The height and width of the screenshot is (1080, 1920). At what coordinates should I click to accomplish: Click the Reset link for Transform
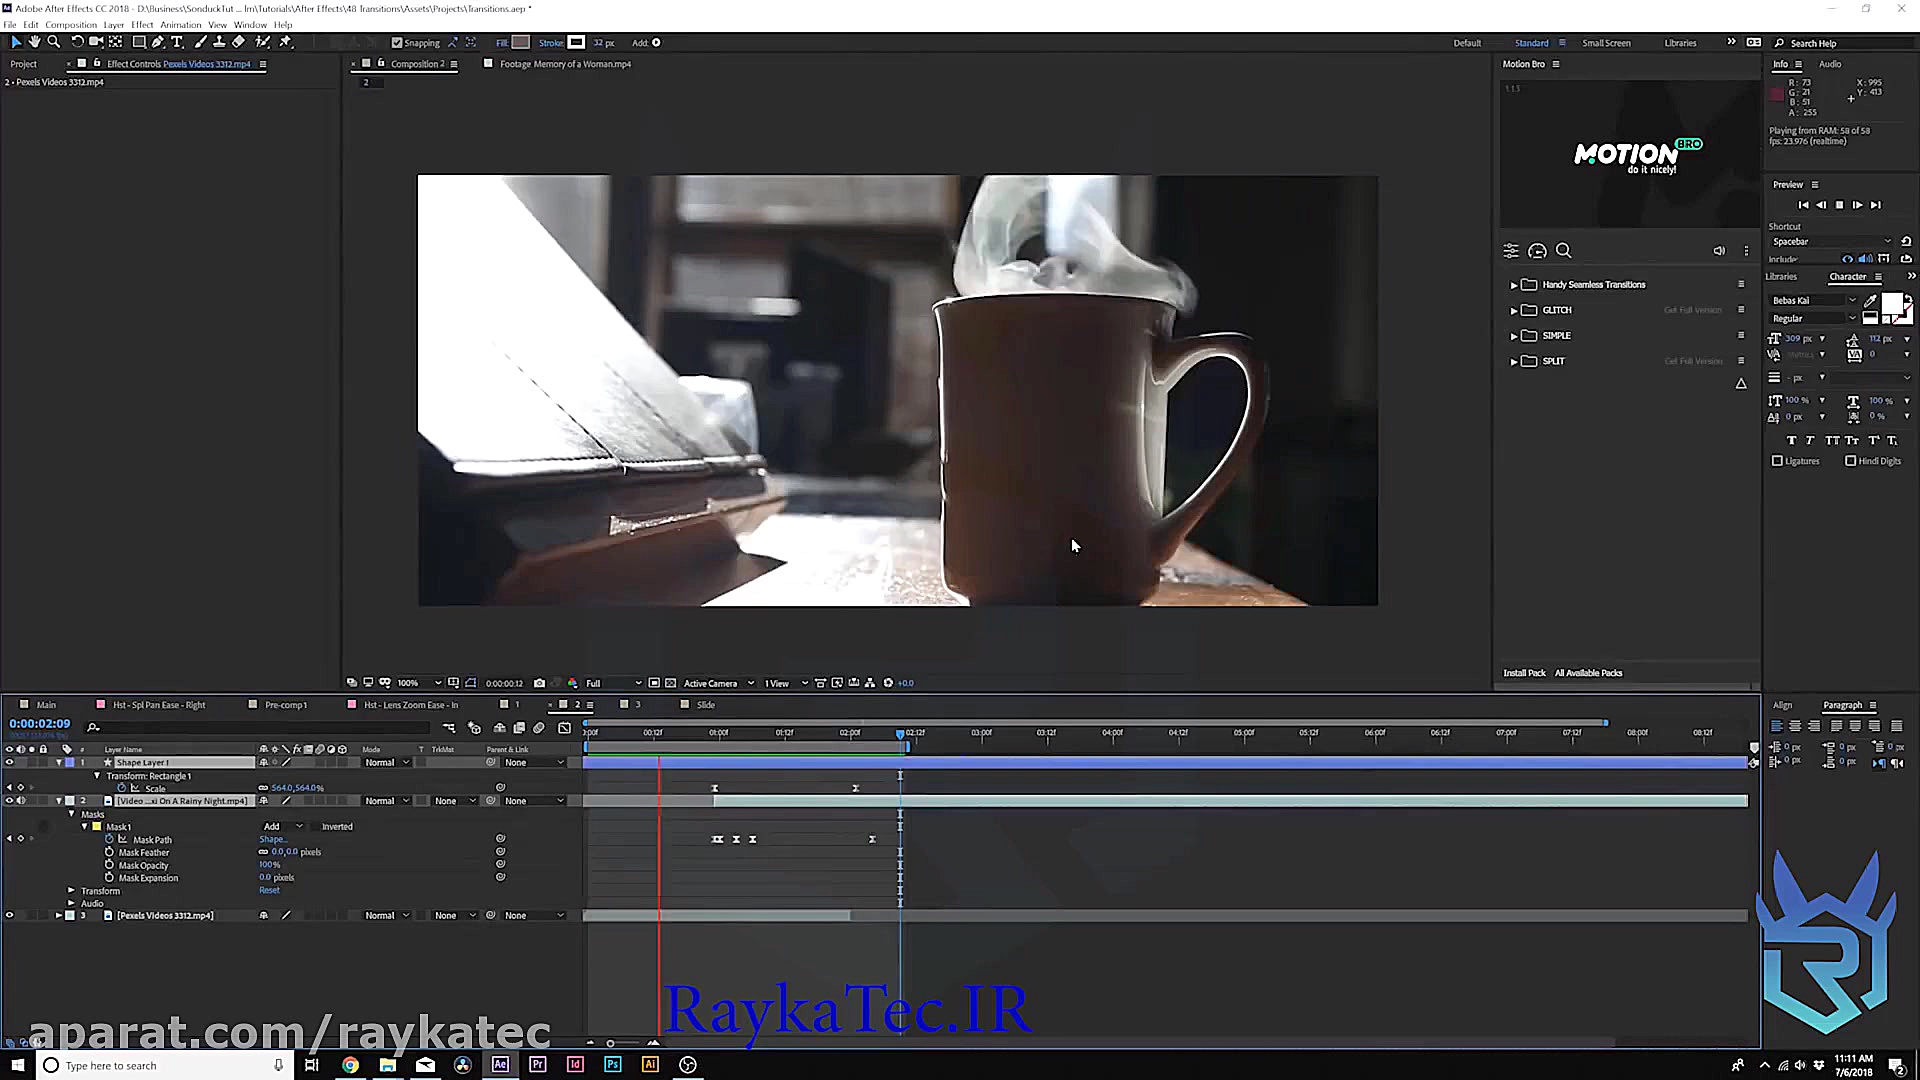pyautogui.click(x=269, y=890)
